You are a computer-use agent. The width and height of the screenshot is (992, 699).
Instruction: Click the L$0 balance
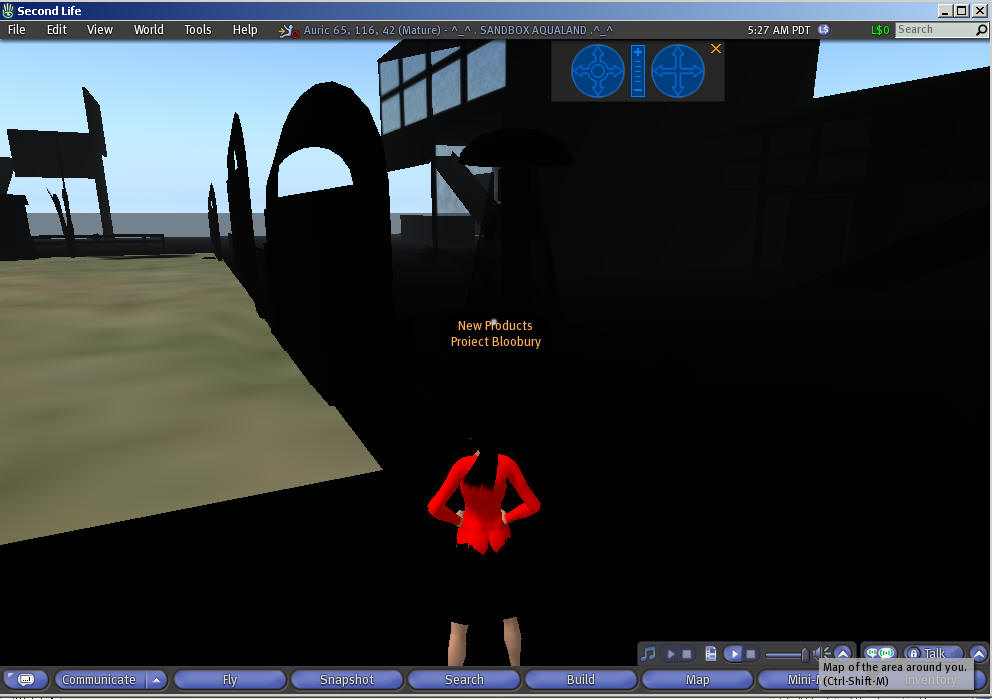pyautogui.click(x=879, y=30)
